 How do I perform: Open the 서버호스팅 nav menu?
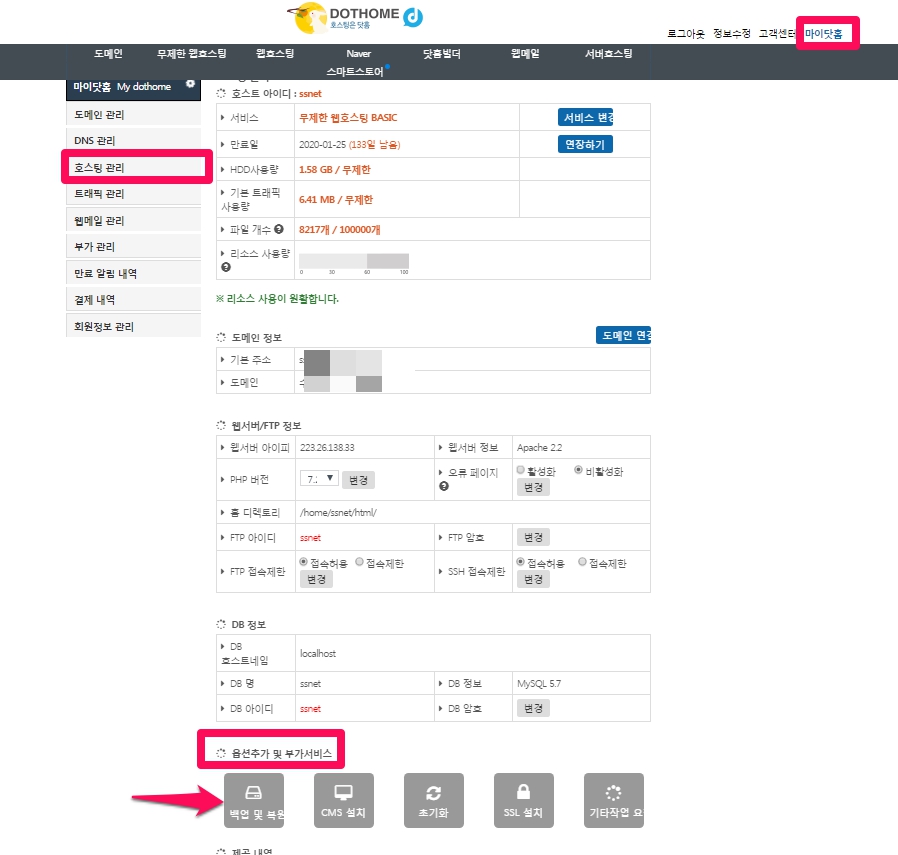pos(608,54)
